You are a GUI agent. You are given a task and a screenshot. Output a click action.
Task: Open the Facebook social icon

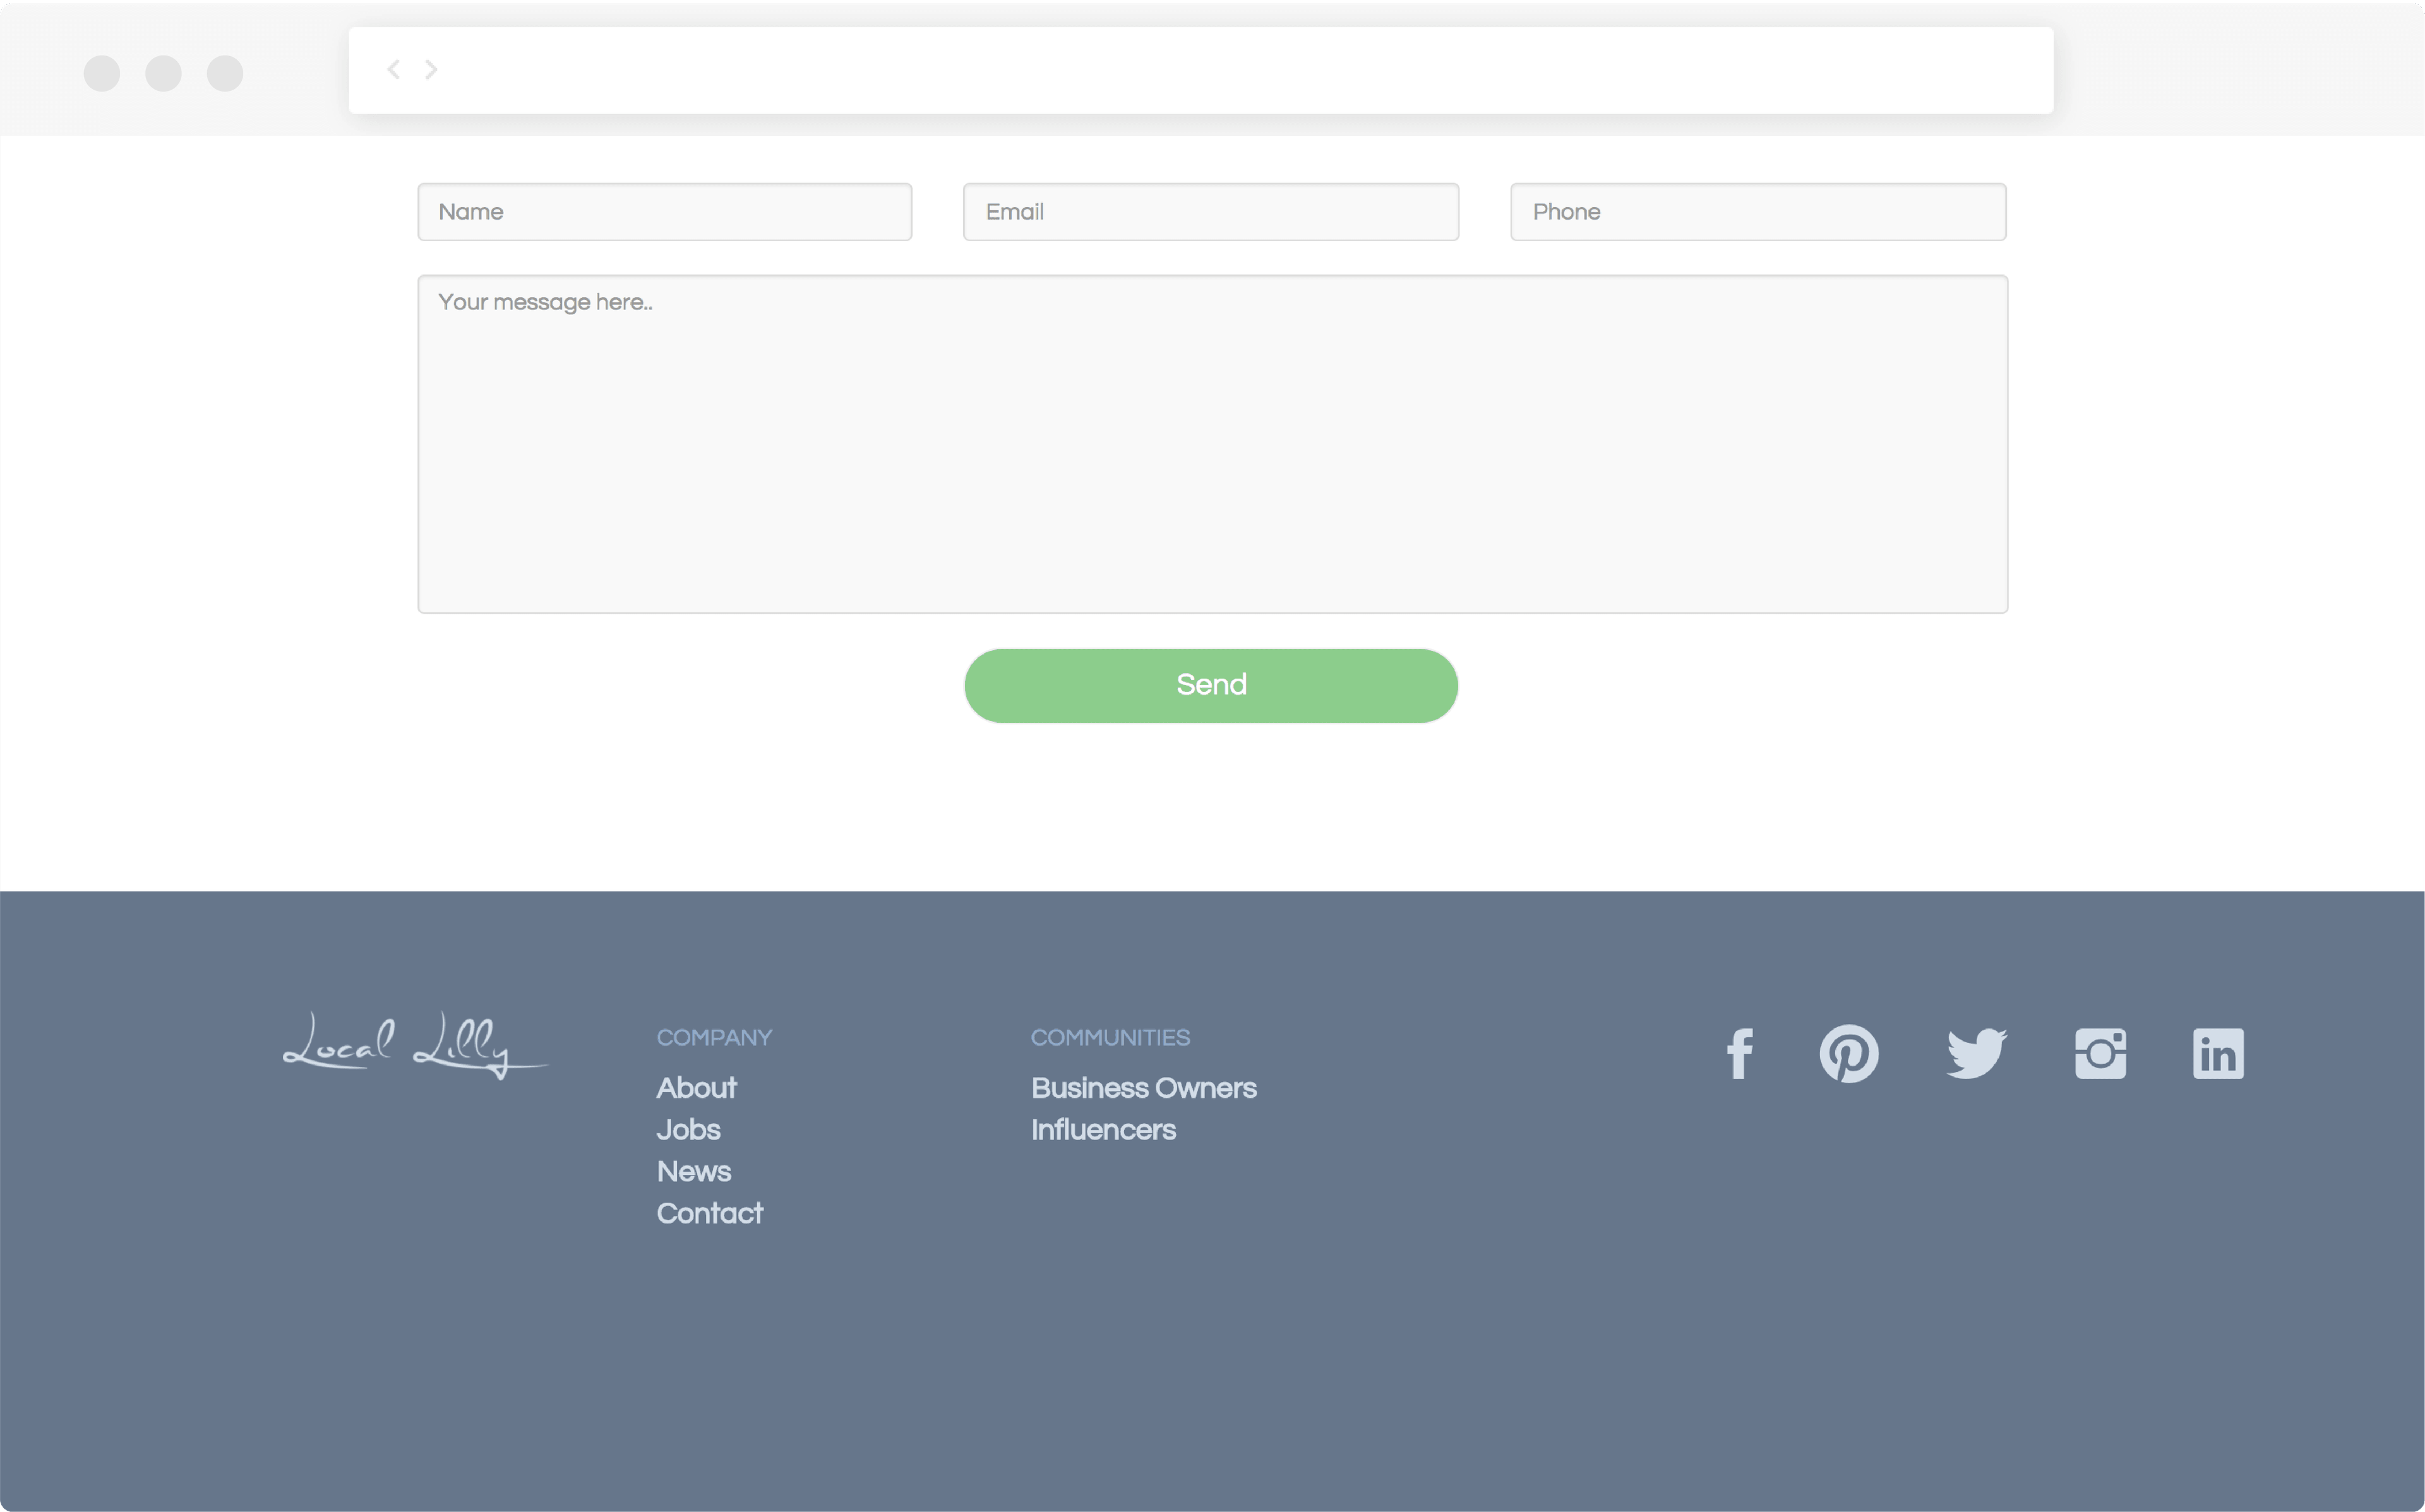1740,1054
